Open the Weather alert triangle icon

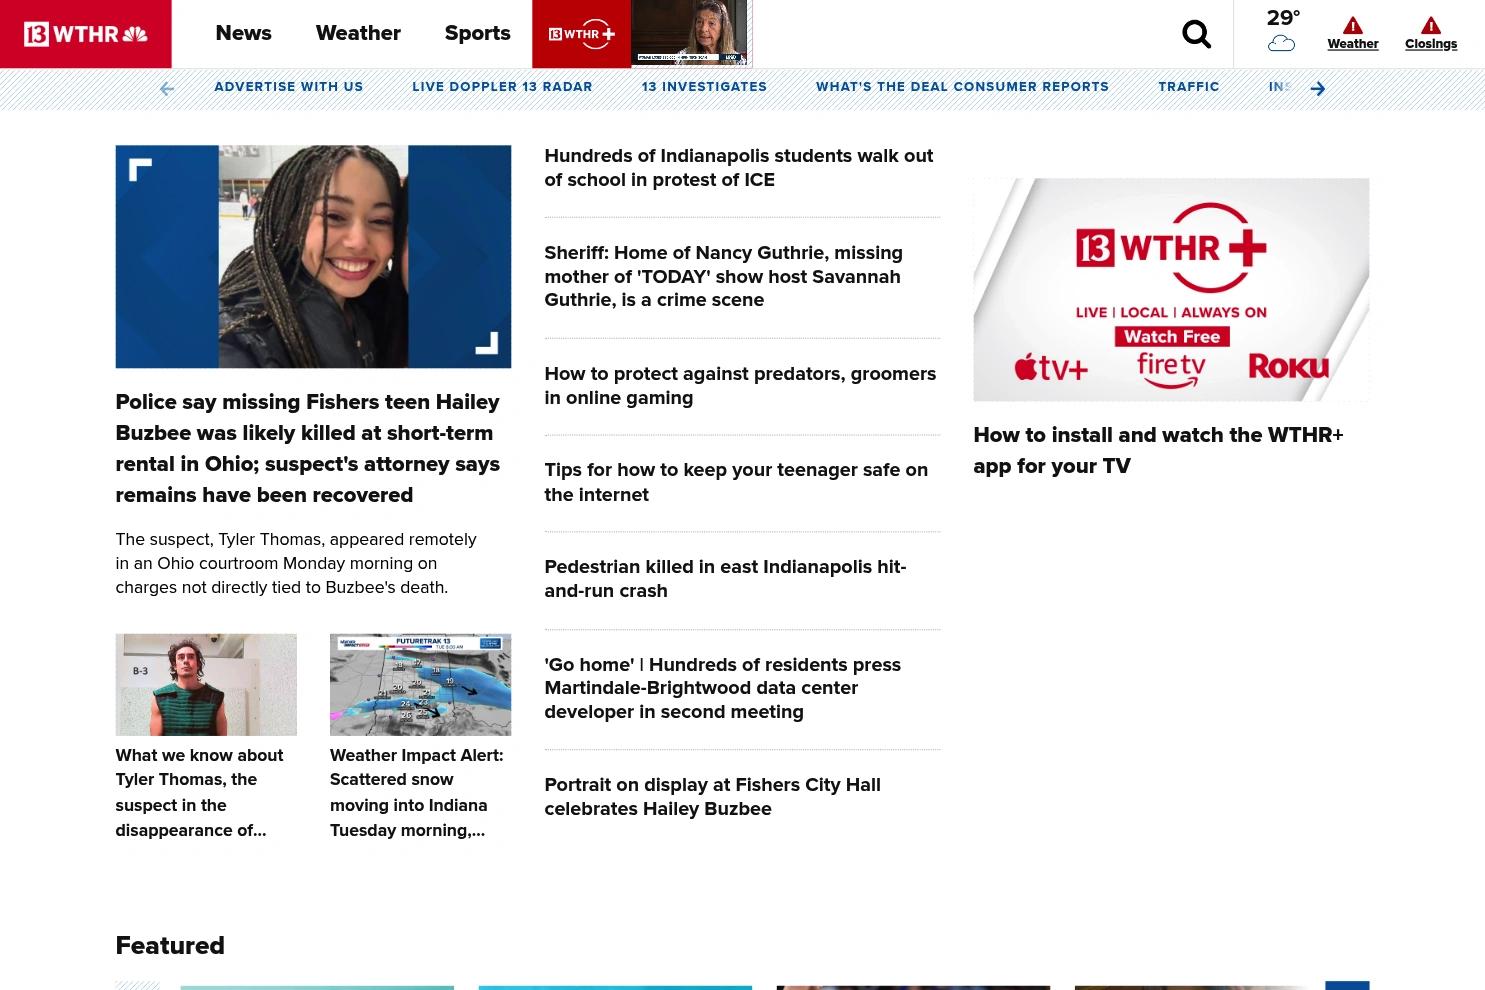pyautogui.click(x=1352, y=25)
